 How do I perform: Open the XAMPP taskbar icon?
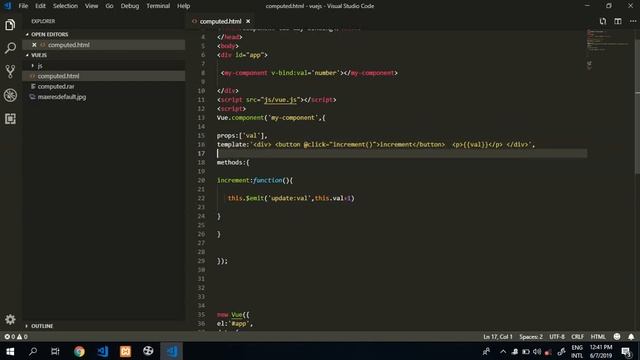click(125, 351)
